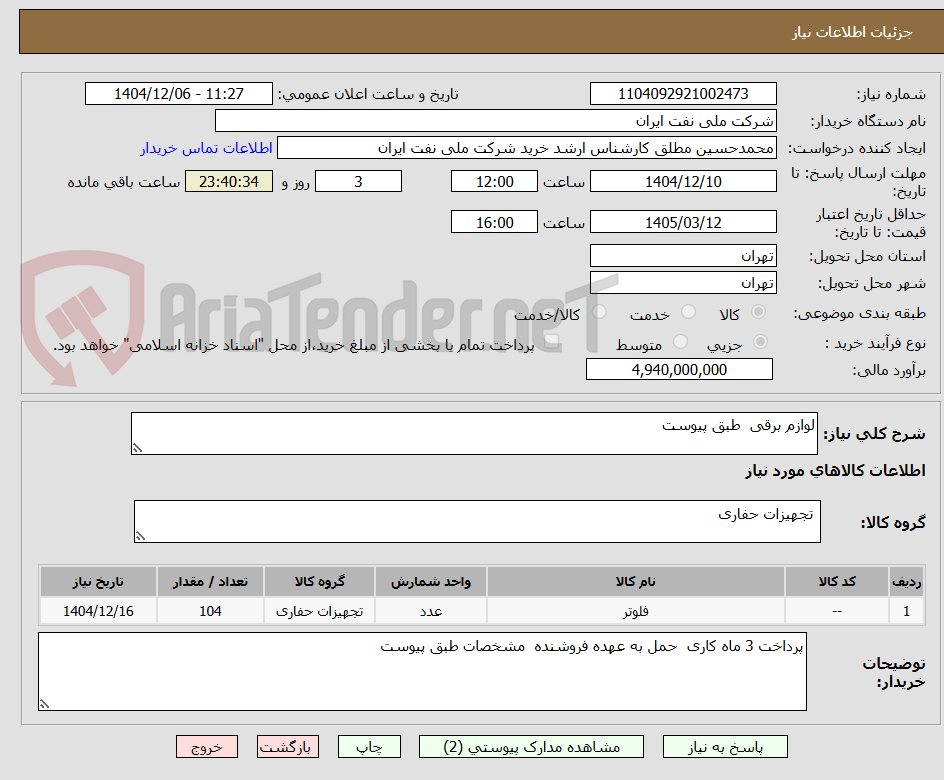Click the quantity cell 104

[x=210, y=611]
